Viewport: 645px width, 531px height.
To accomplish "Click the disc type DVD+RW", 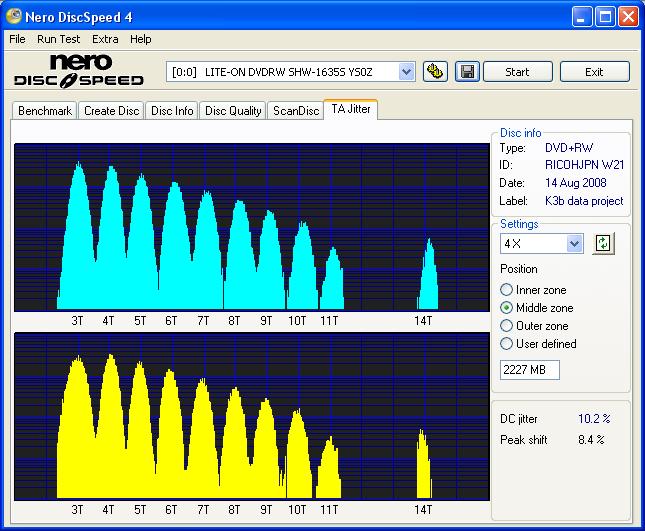I will 569,148.
